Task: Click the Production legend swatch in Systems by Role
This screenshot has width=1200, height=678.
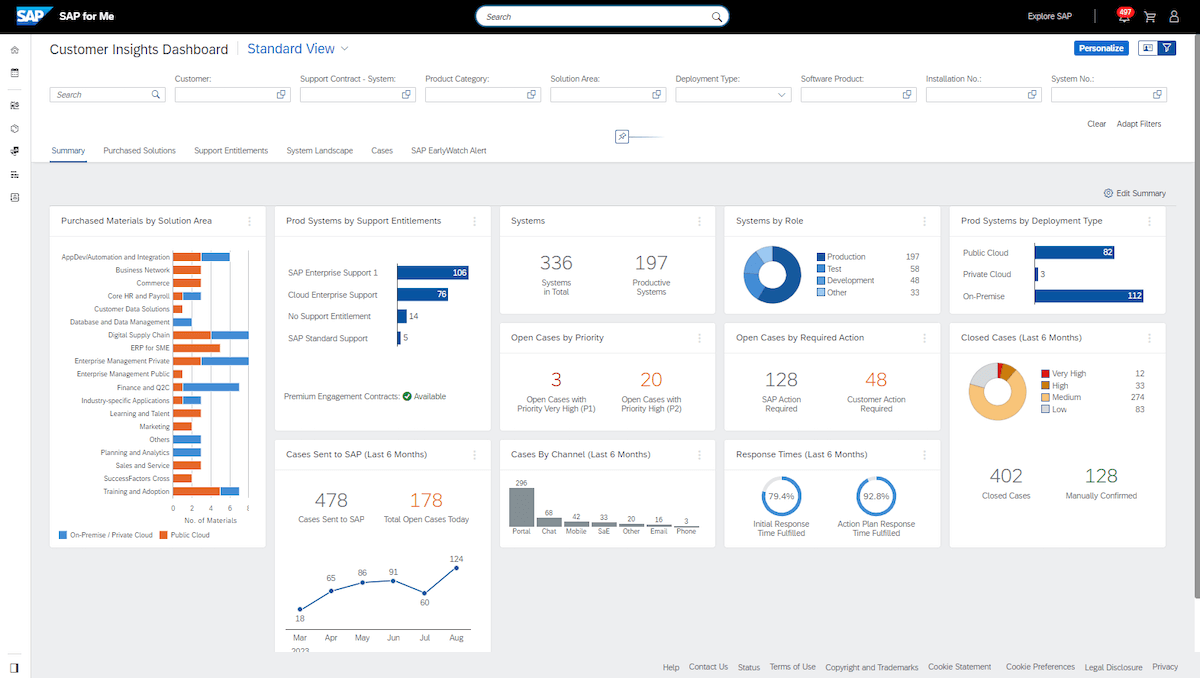Action: pos(822,257)
